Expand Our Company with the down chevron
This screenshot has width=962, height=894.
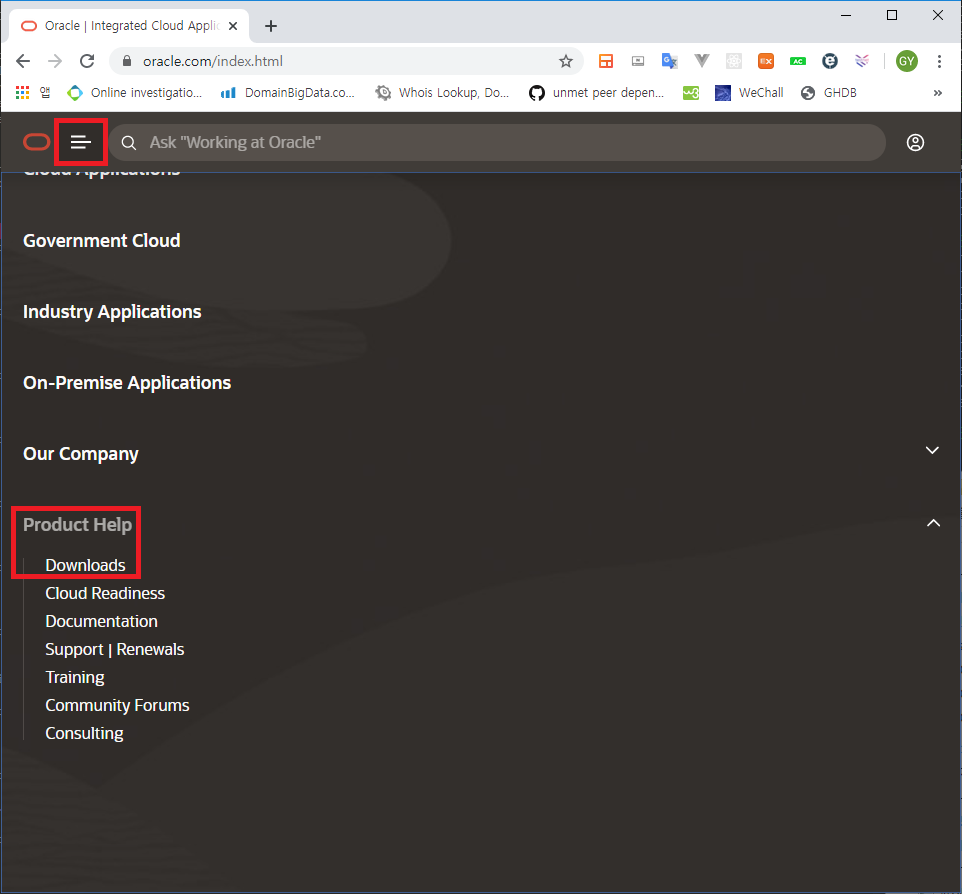[x=932, y=450]
